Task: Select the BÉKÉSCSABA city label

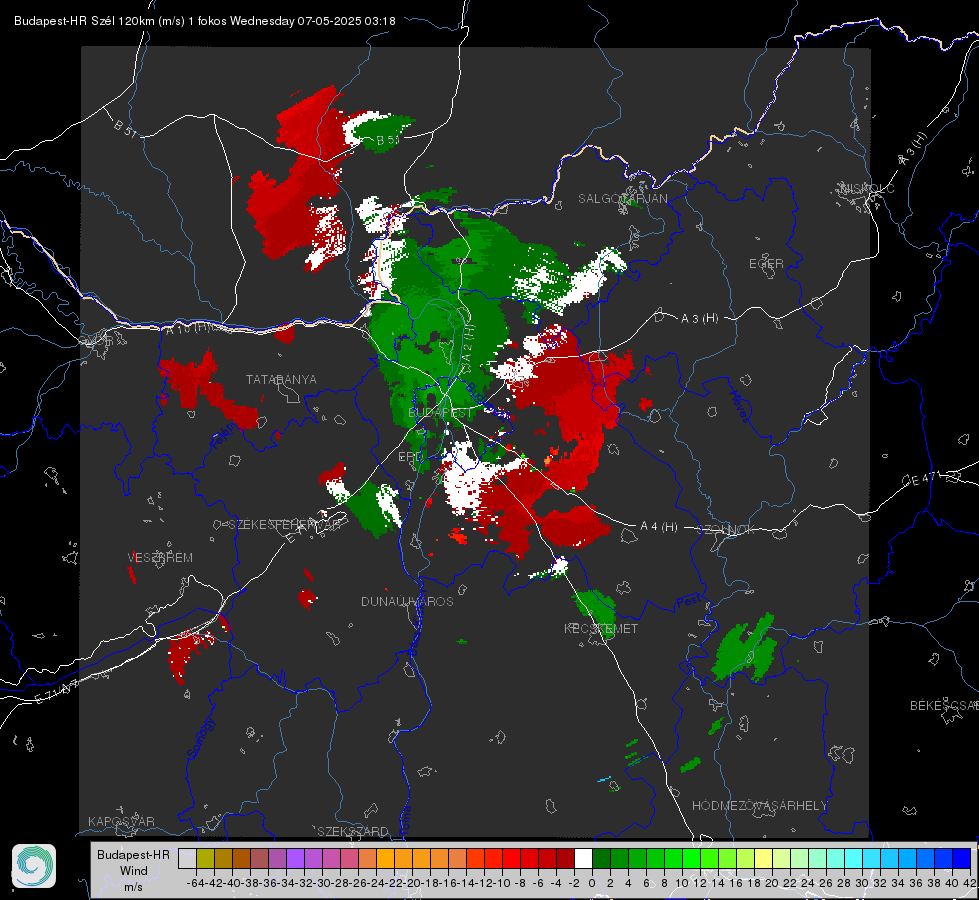Action: tap(944, 706)
